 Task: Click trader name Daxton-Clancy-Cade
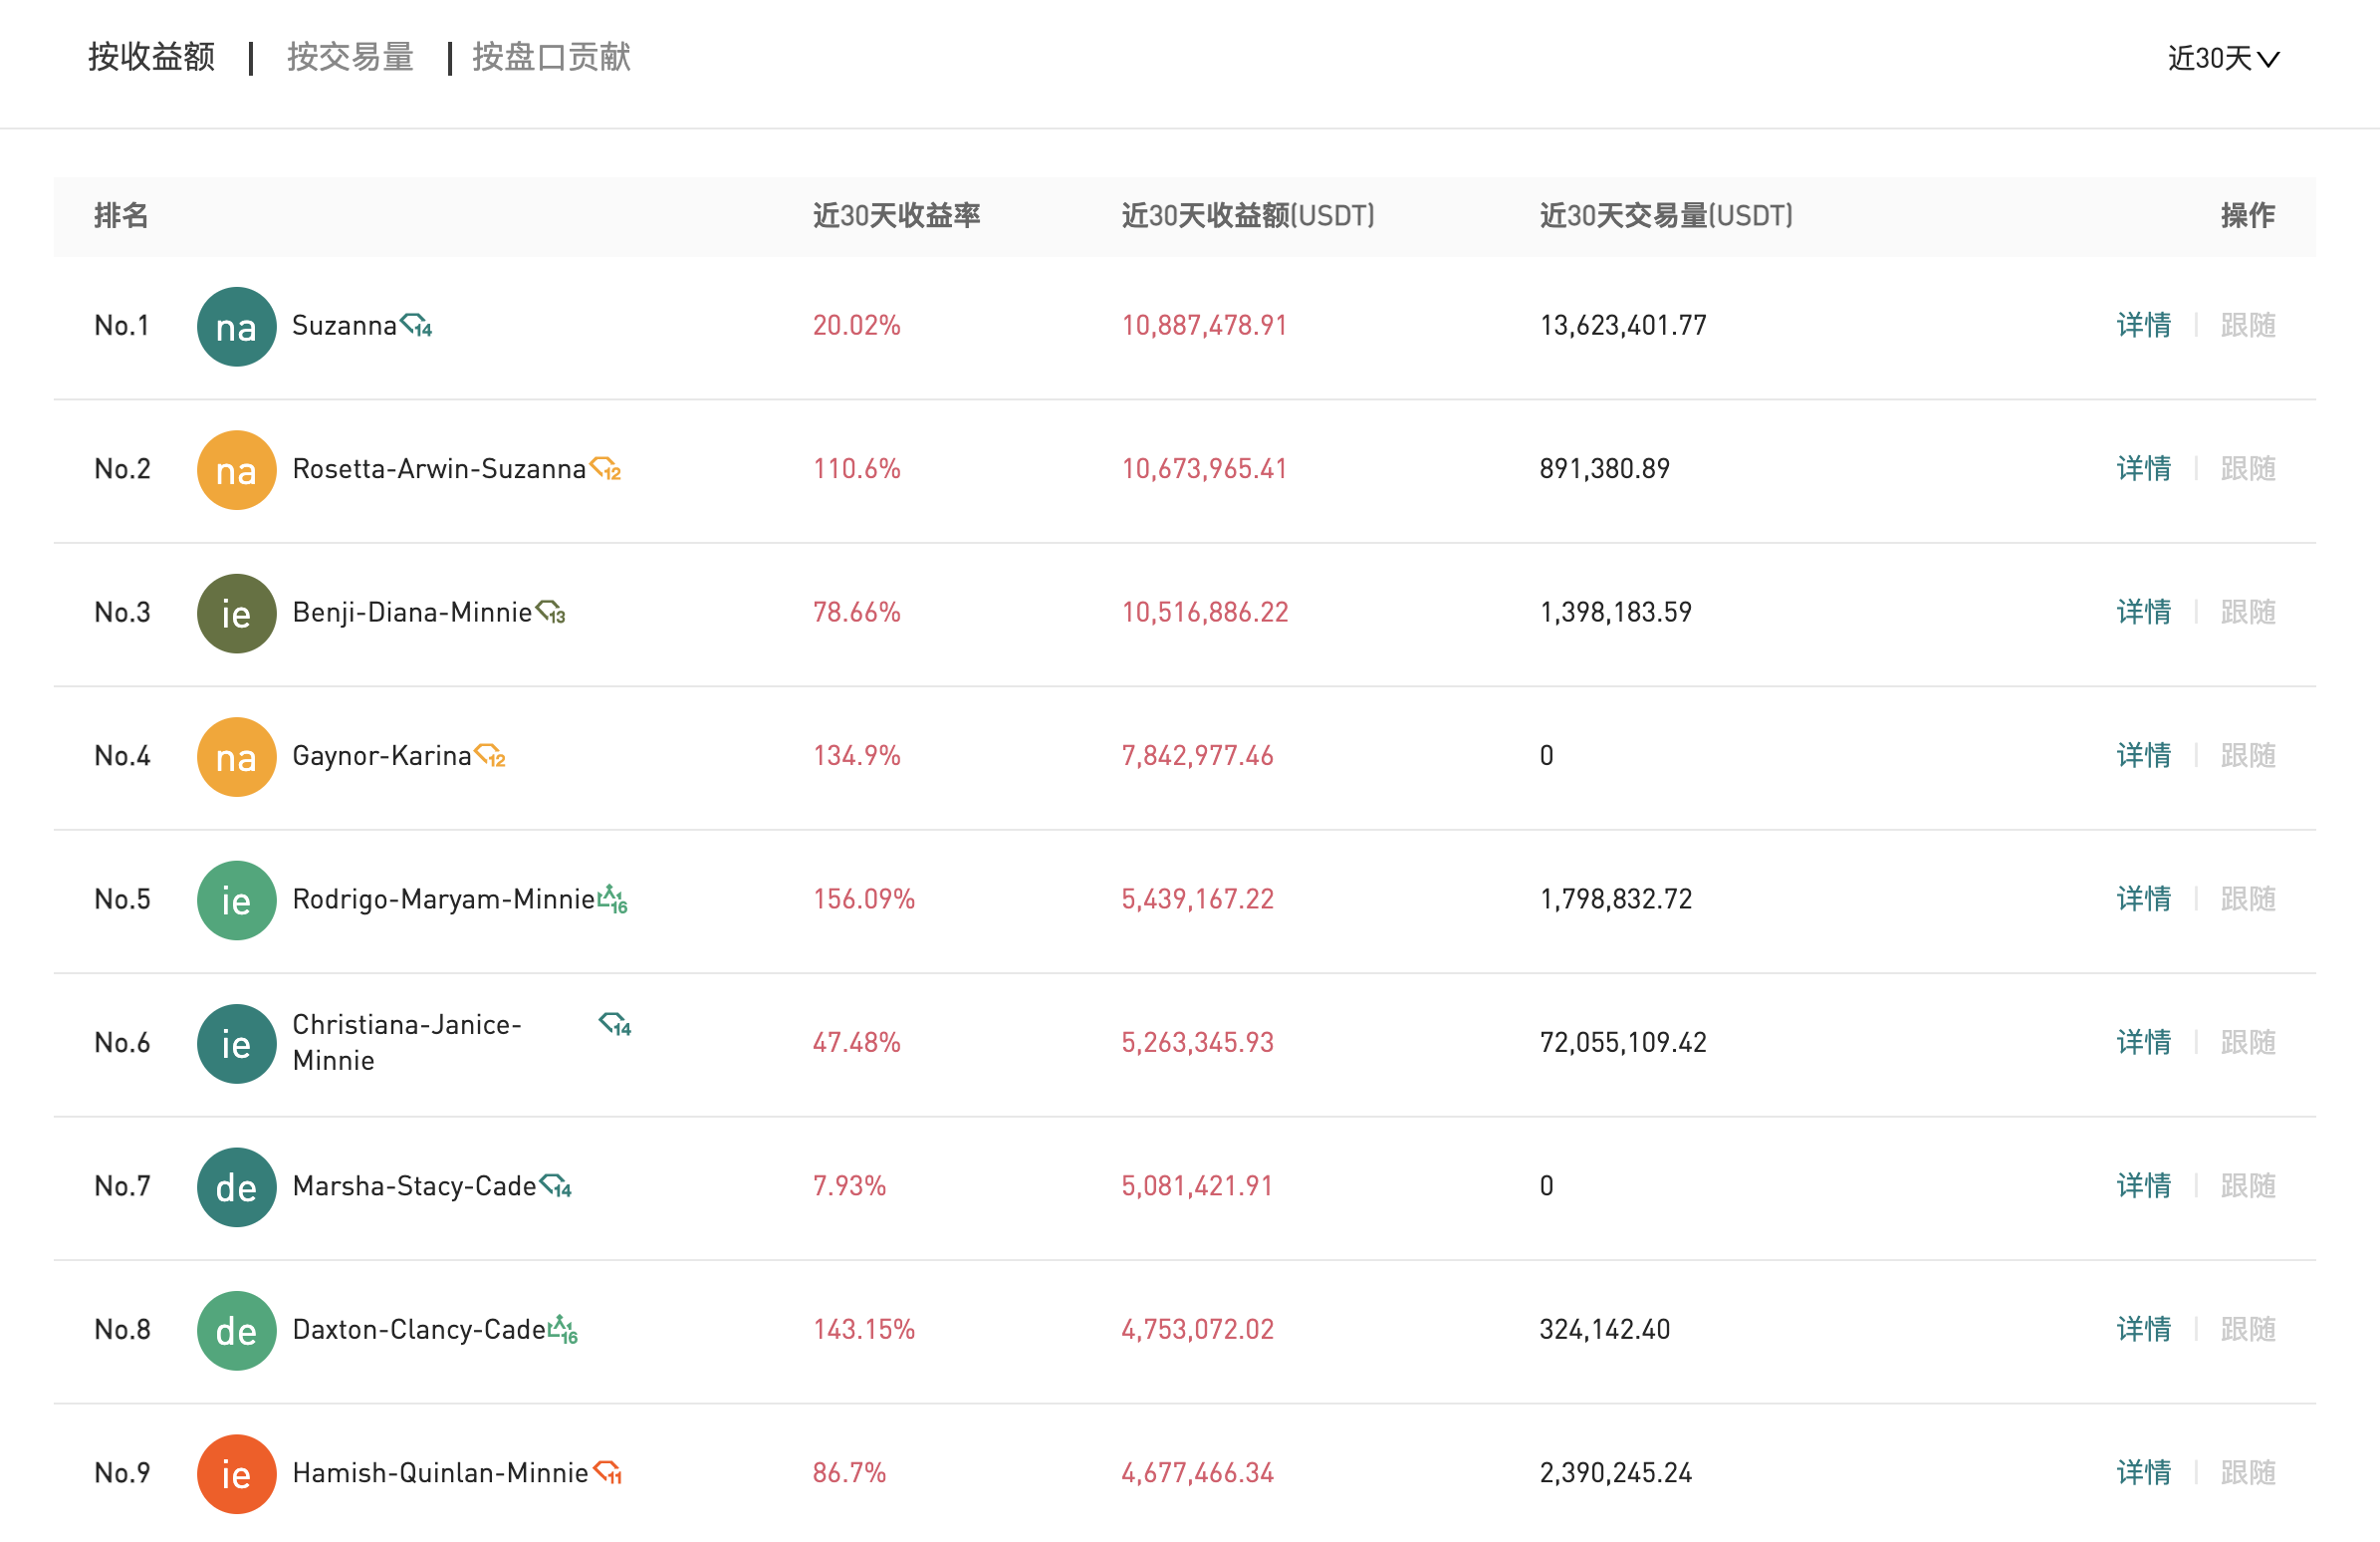tap(419, 1329)
